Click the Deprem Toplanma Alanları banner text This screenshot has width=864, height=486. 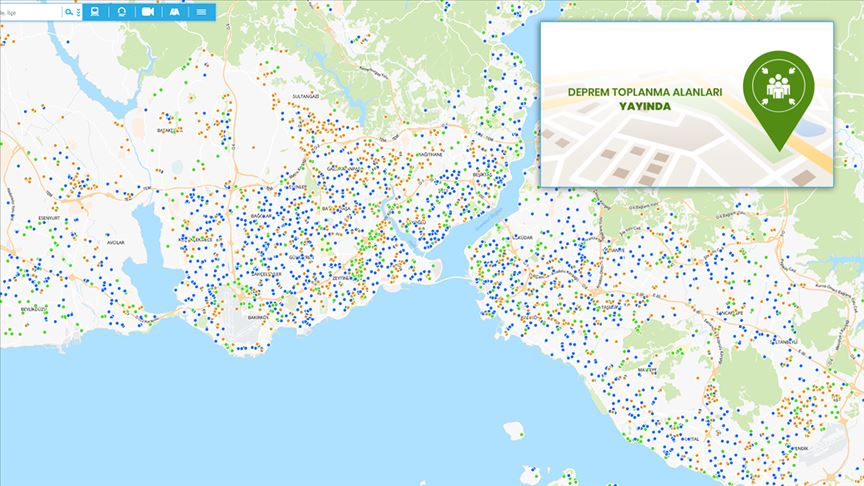(644, 91)
